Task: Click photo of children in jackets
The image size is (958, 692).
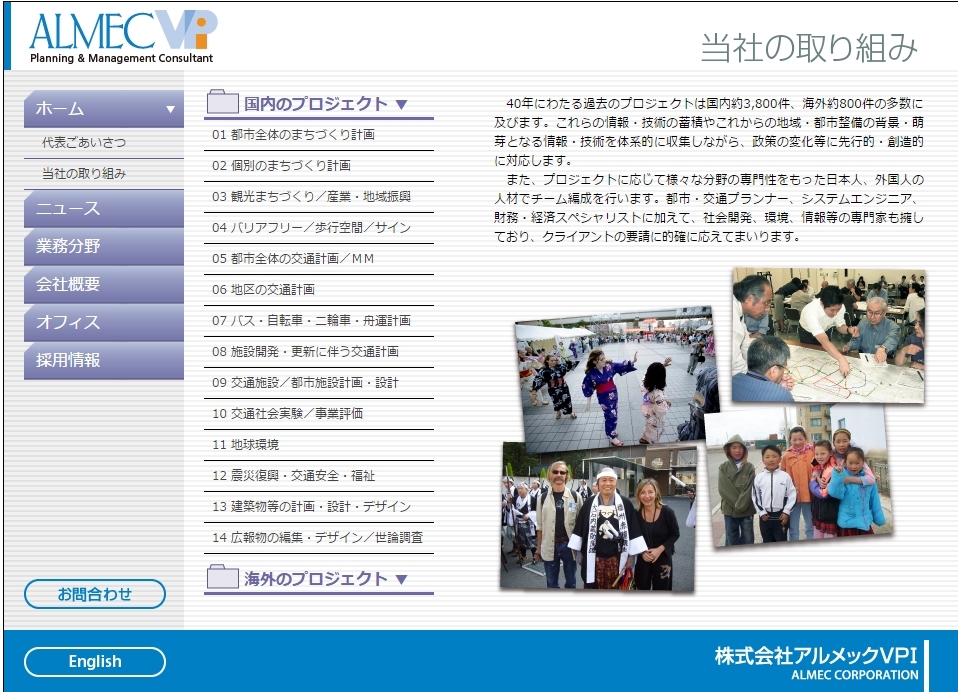Action: click(x=798, y=478)
